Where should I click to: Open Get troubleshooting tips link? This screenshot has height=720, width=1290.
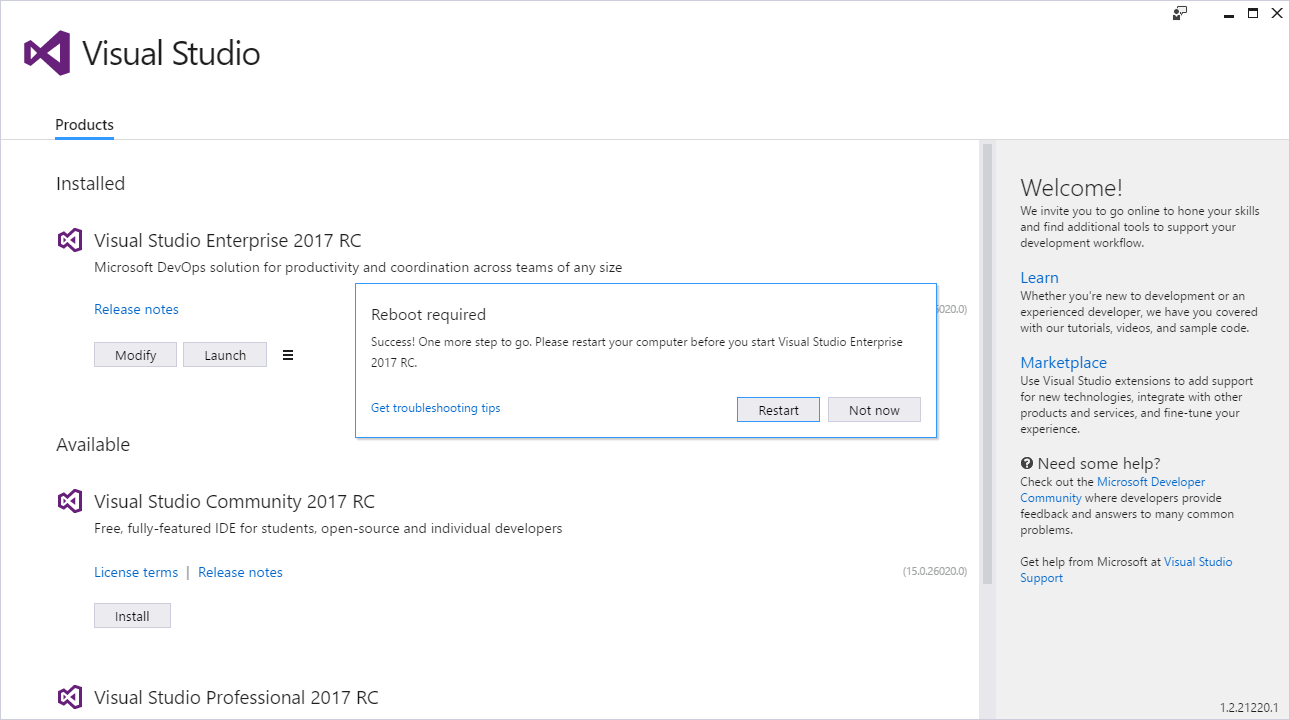click(x=435, y=408)
